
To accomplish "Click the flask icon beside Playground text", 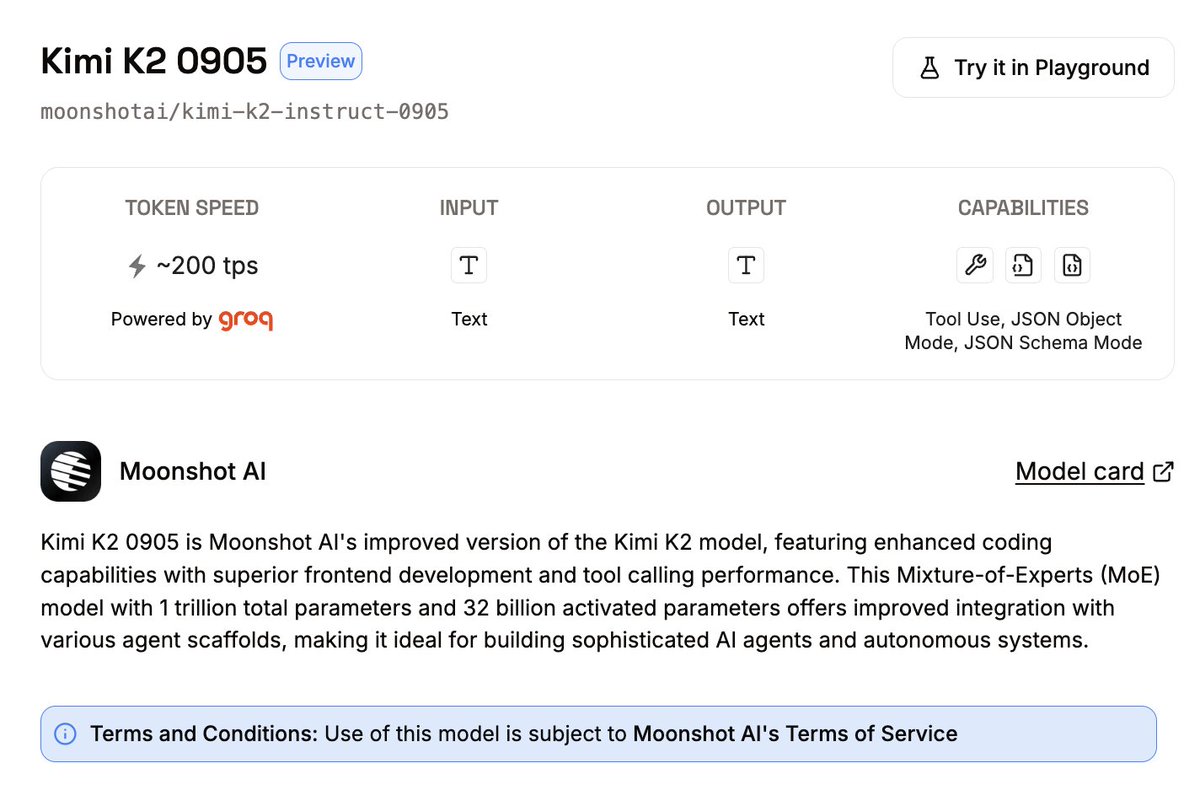I will point(929,68).
